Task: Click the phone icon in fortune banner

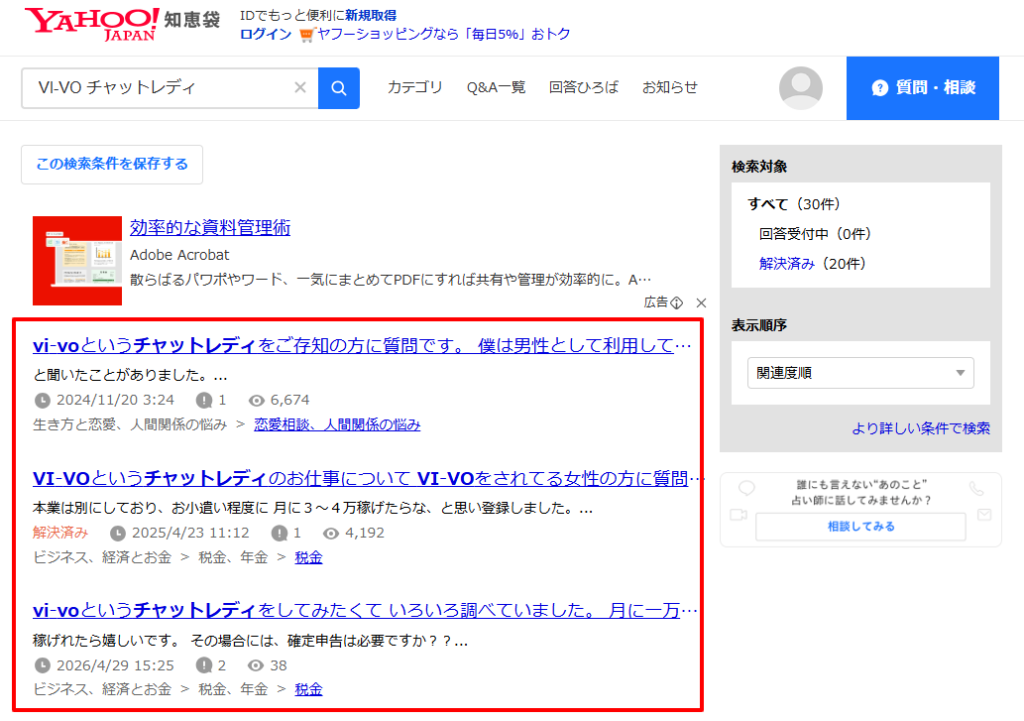Action: click(976, 489)
